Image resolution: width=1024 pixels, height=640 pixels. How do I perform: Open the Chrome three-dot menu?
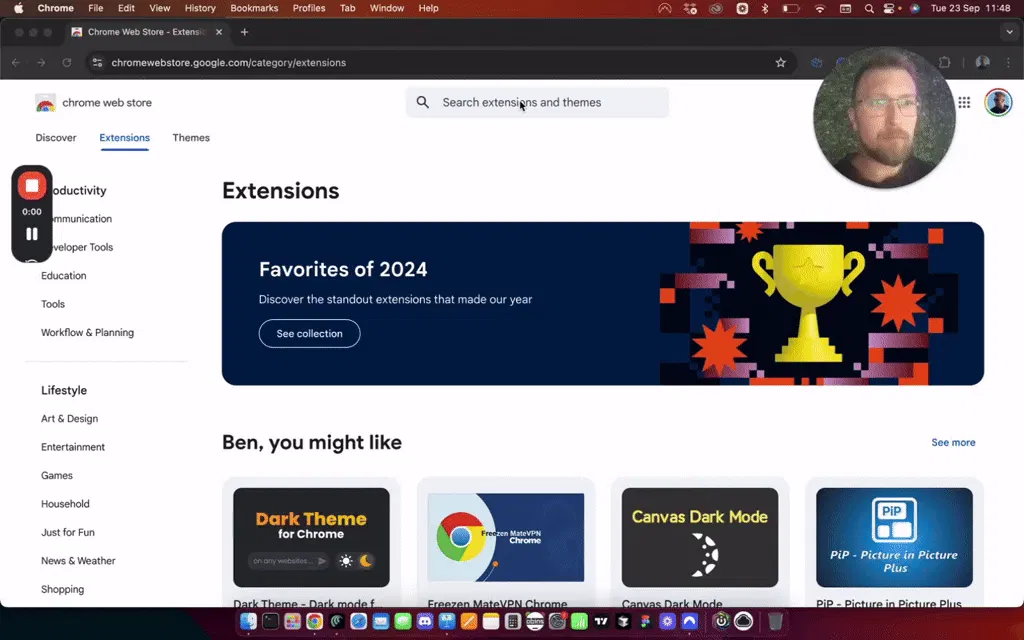pos(1008,63)
